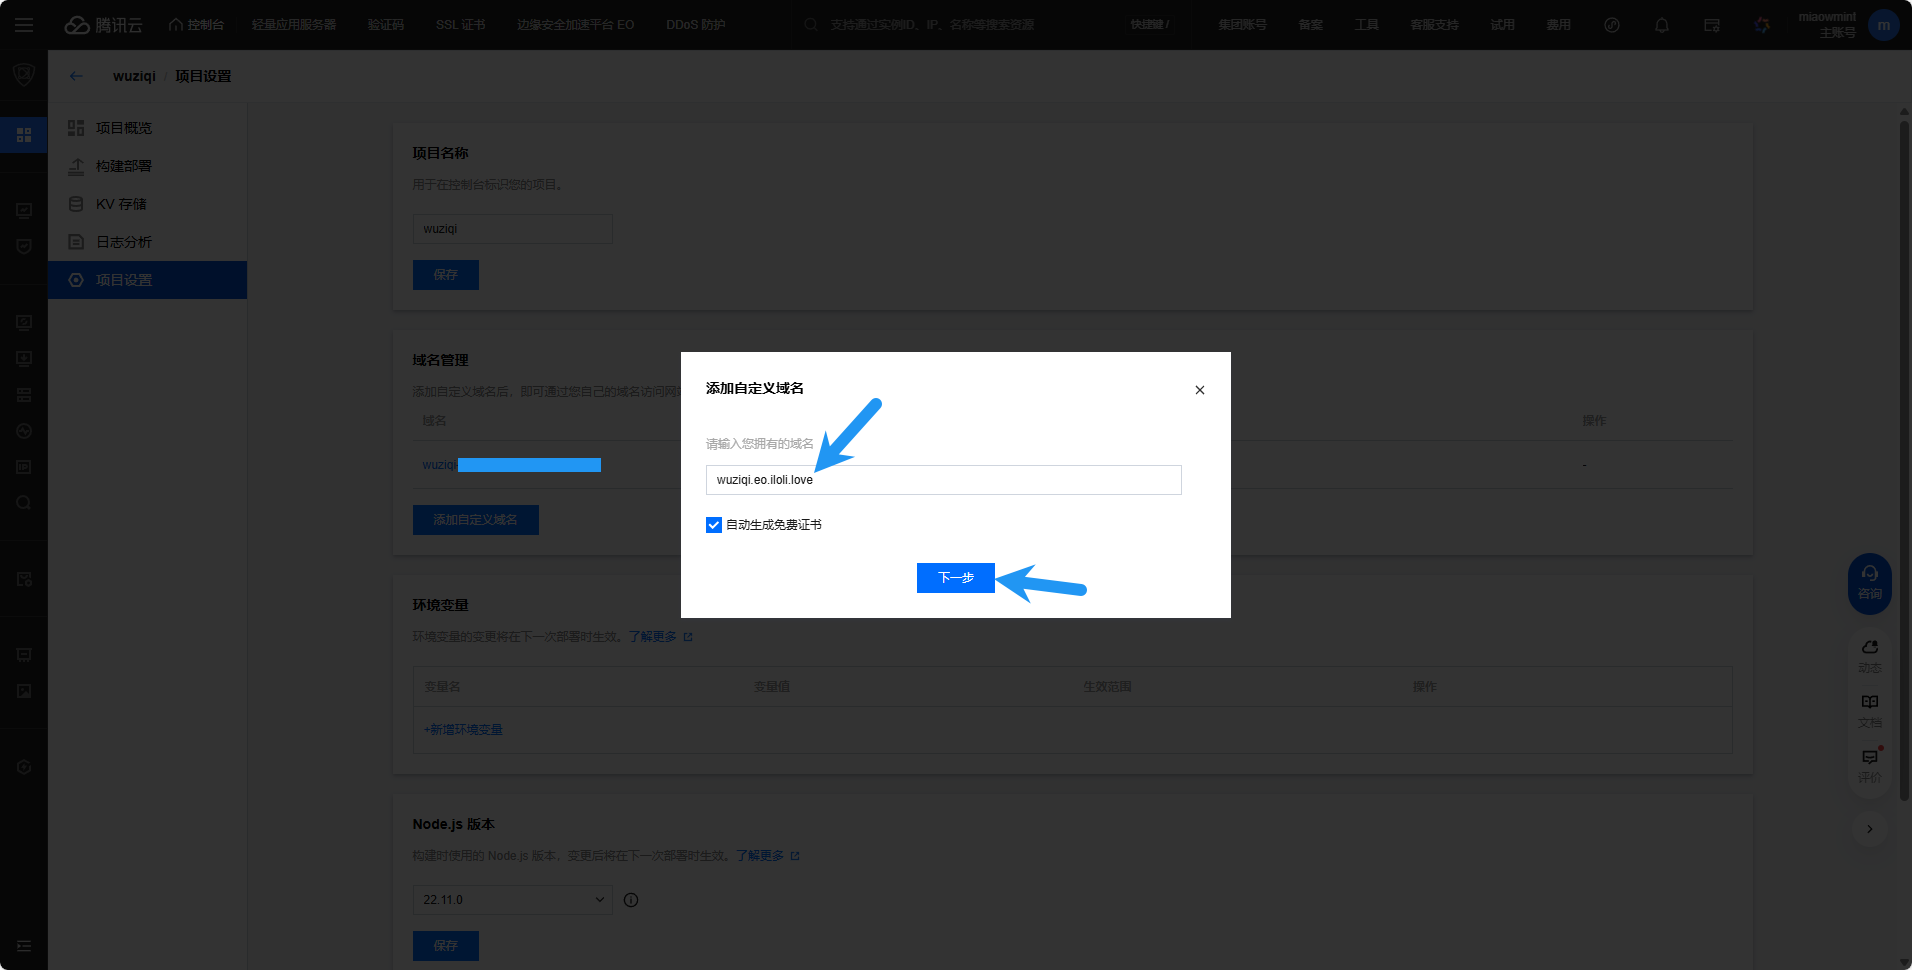Open the hamburger menu in top bar
The image size is (1912, 970).
(x=24, y=25)
